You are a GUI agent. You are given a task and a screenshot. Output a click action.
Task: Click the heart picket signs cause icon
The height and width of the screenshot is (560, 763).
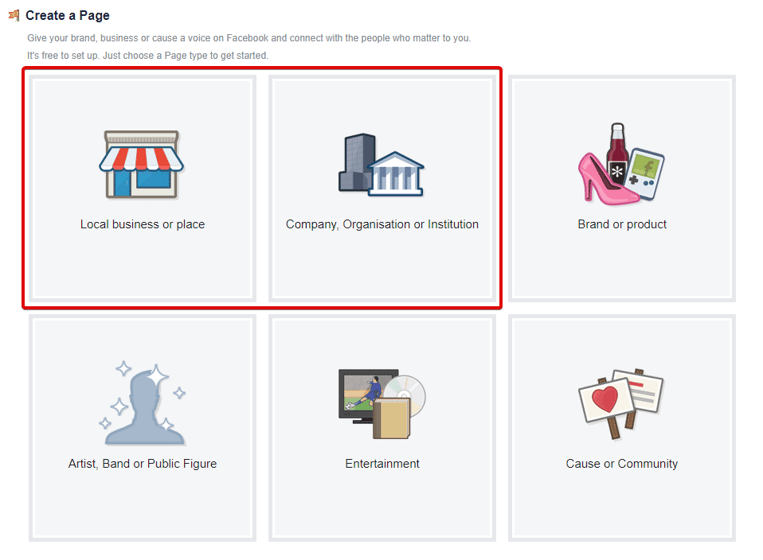(621, 404)
